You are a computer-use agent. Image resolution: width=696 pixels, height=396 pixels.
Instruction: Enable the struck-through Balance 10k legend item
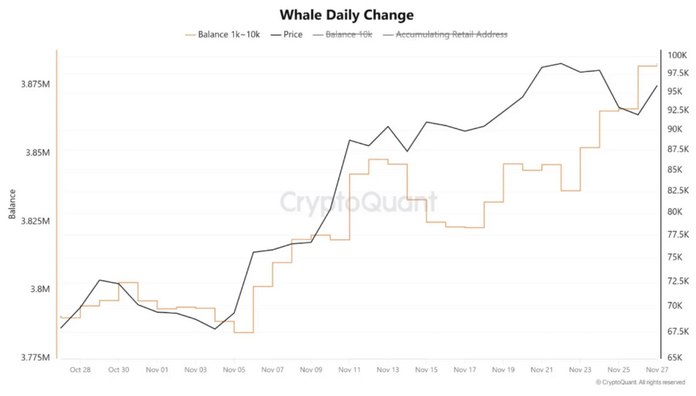(x=343, y=35)
